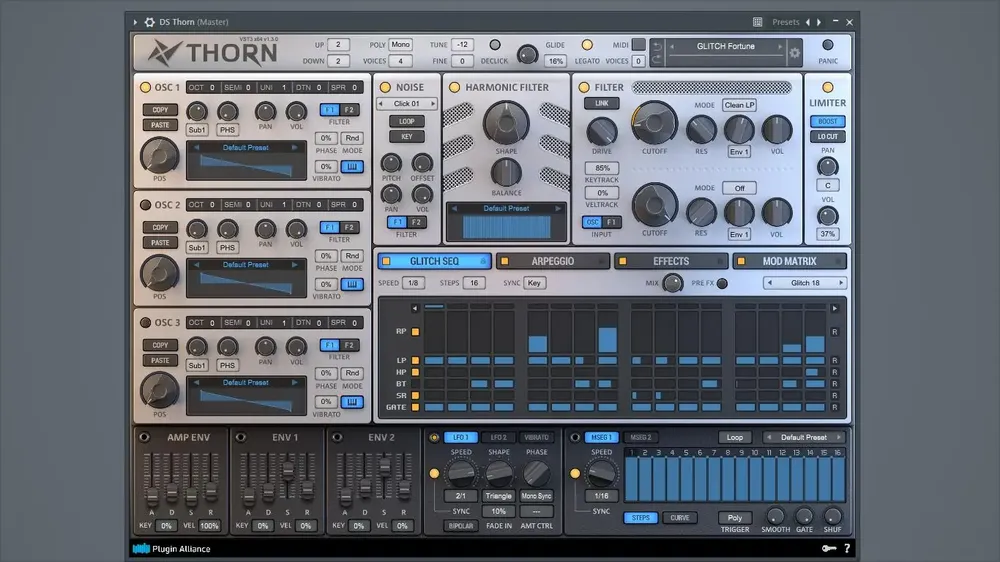
Task: Open LFO shape Triangle selector
Action: point(498,496)
